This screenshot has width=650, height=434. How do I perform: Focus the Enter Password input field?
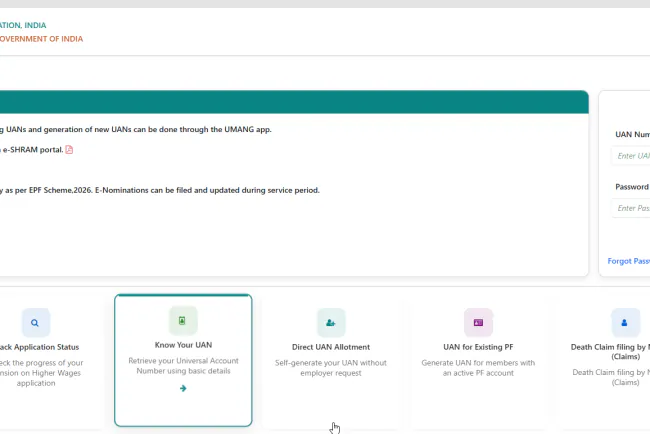point(631,208)
